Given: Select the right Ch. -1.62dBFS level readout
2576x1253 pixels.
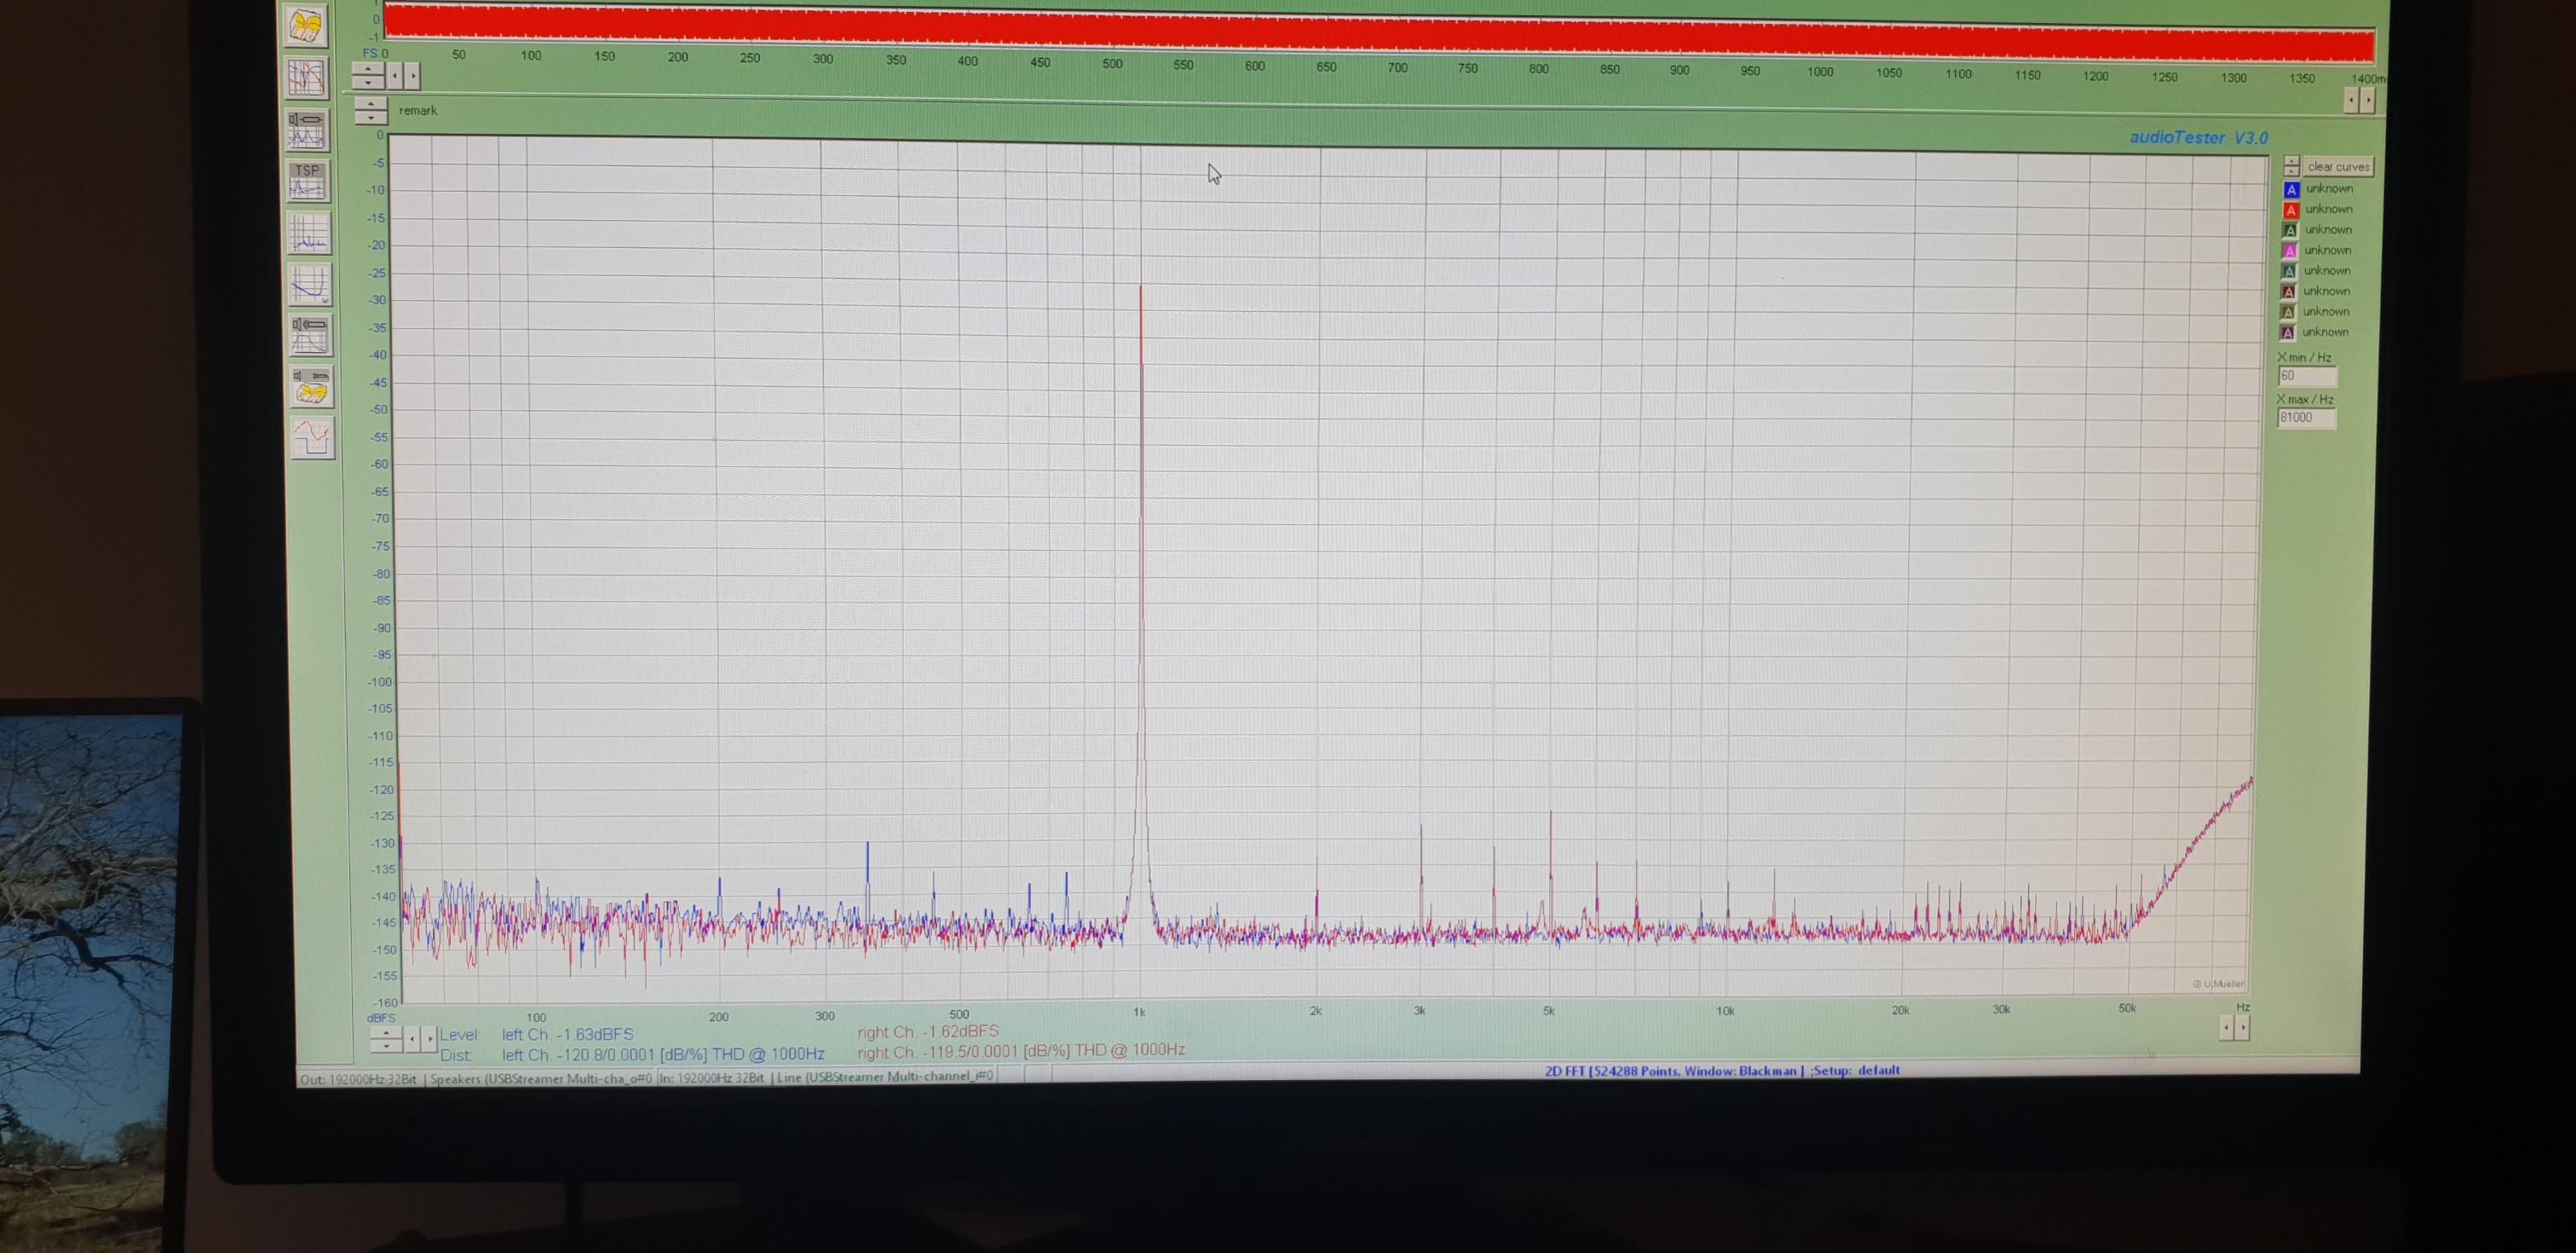Looking at the screenshot, I should click(928, 1032).
